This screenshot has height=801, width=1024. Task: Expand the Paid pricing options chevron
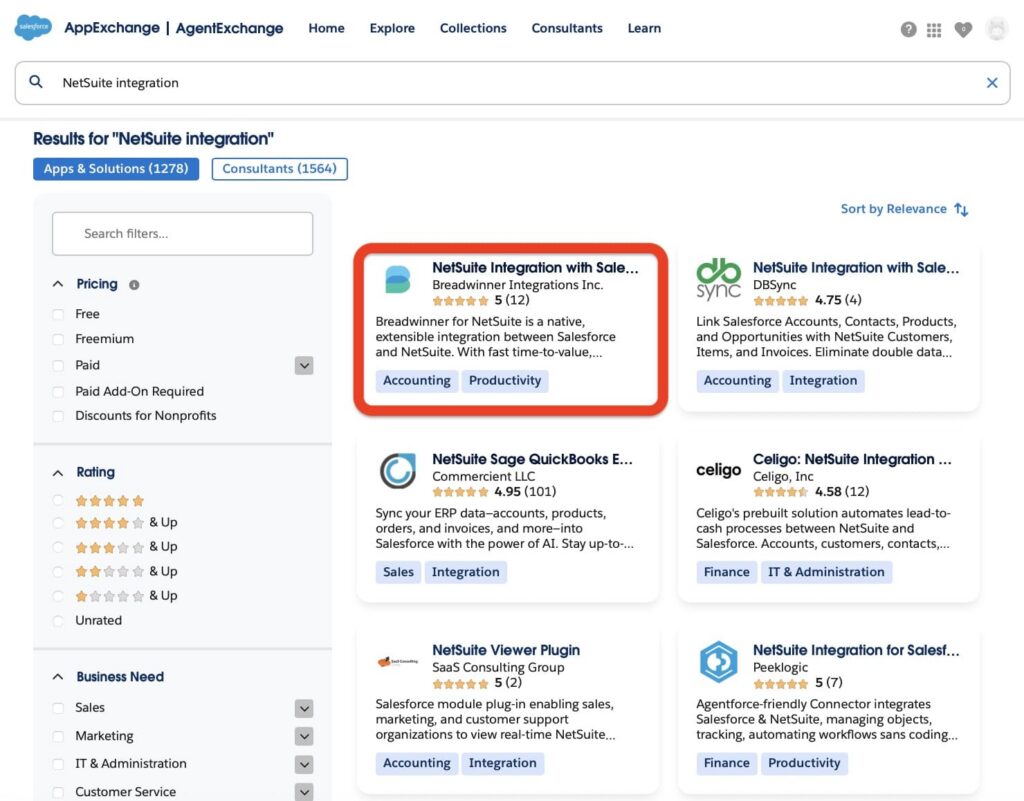[304, 365]
